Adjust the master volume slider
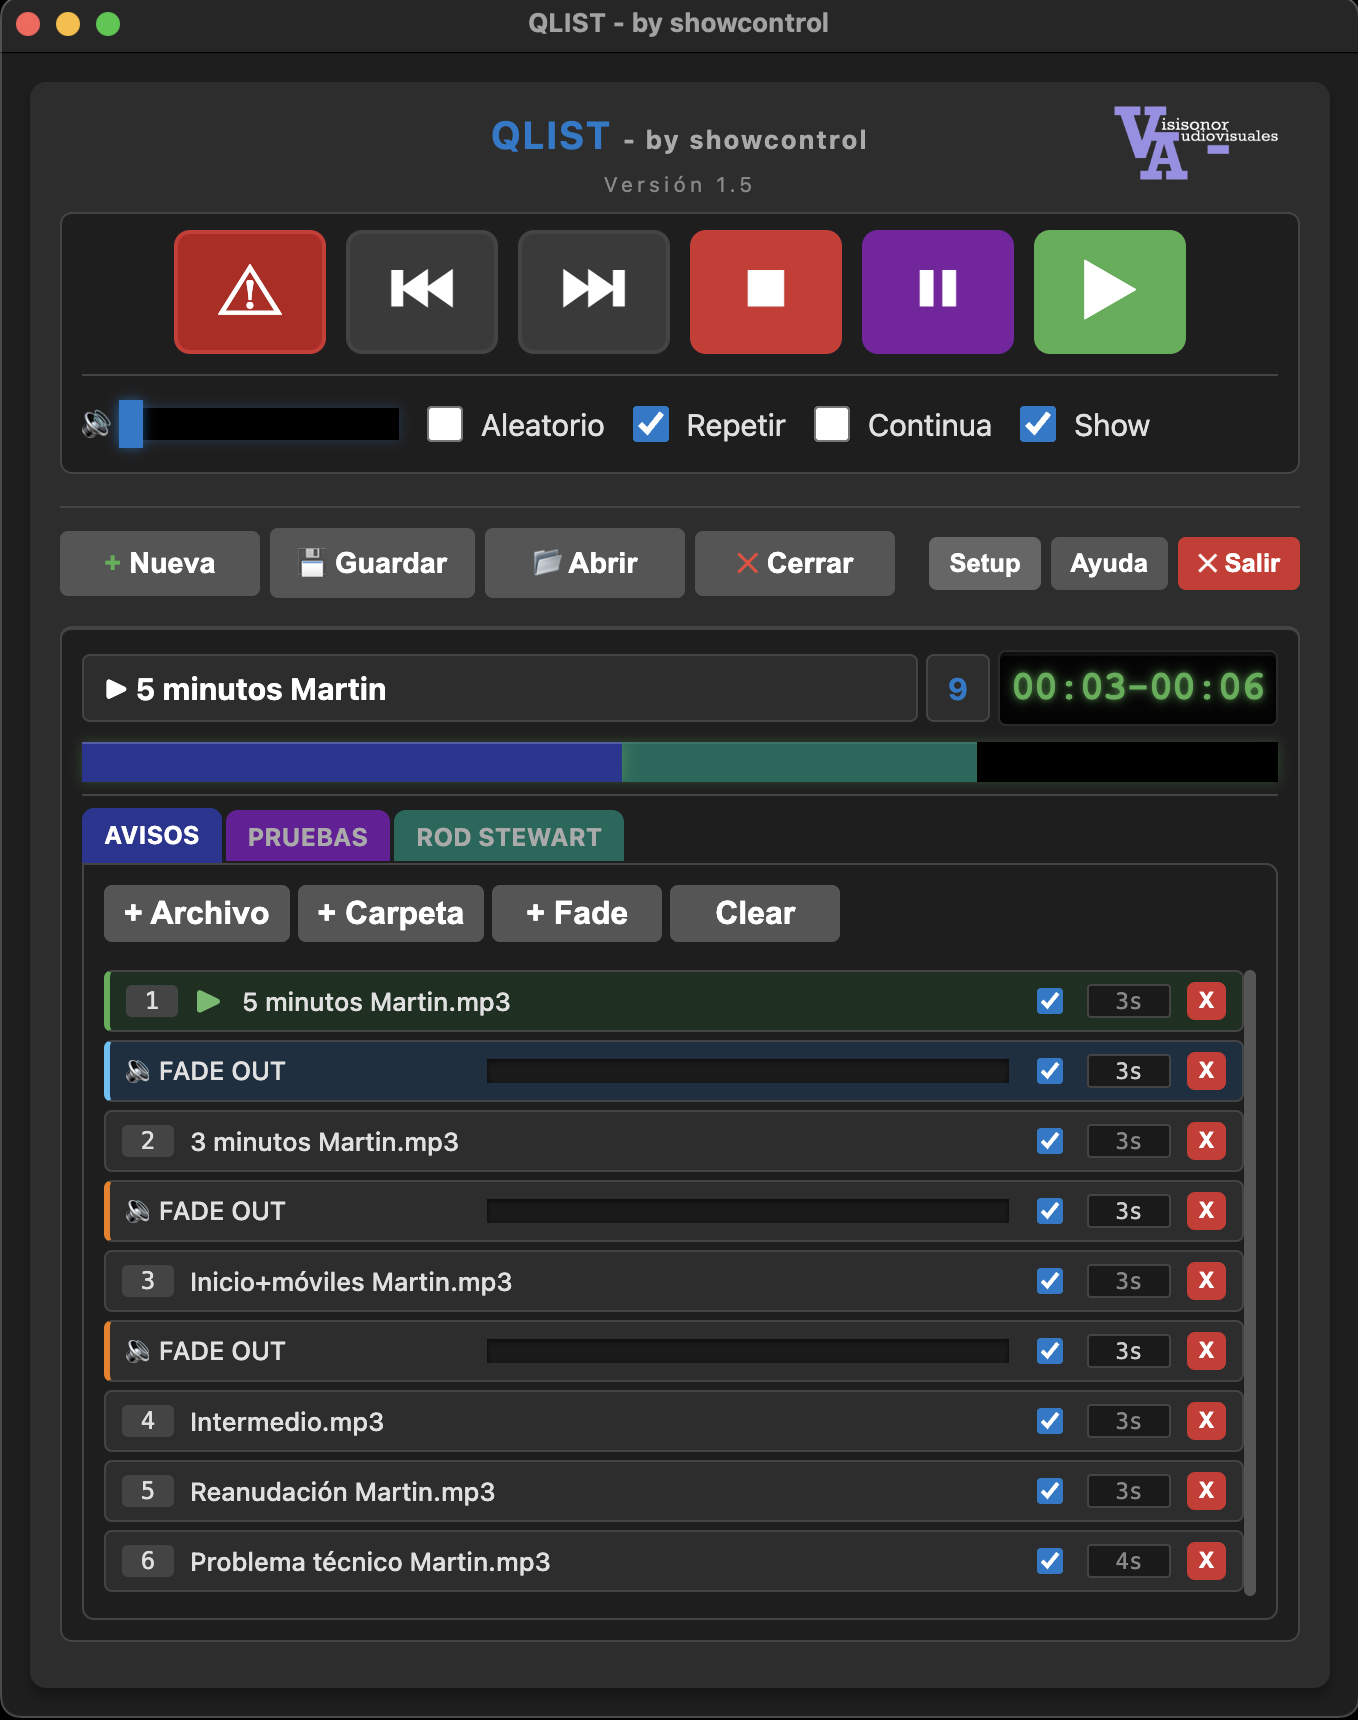This screenshot has height=1720, width=1358. 260,424
